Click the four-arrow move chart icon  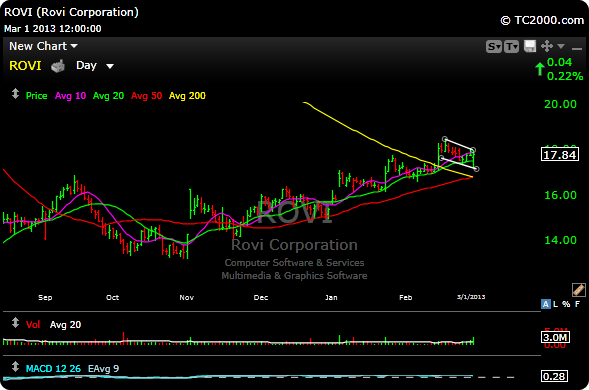[547, 46]
